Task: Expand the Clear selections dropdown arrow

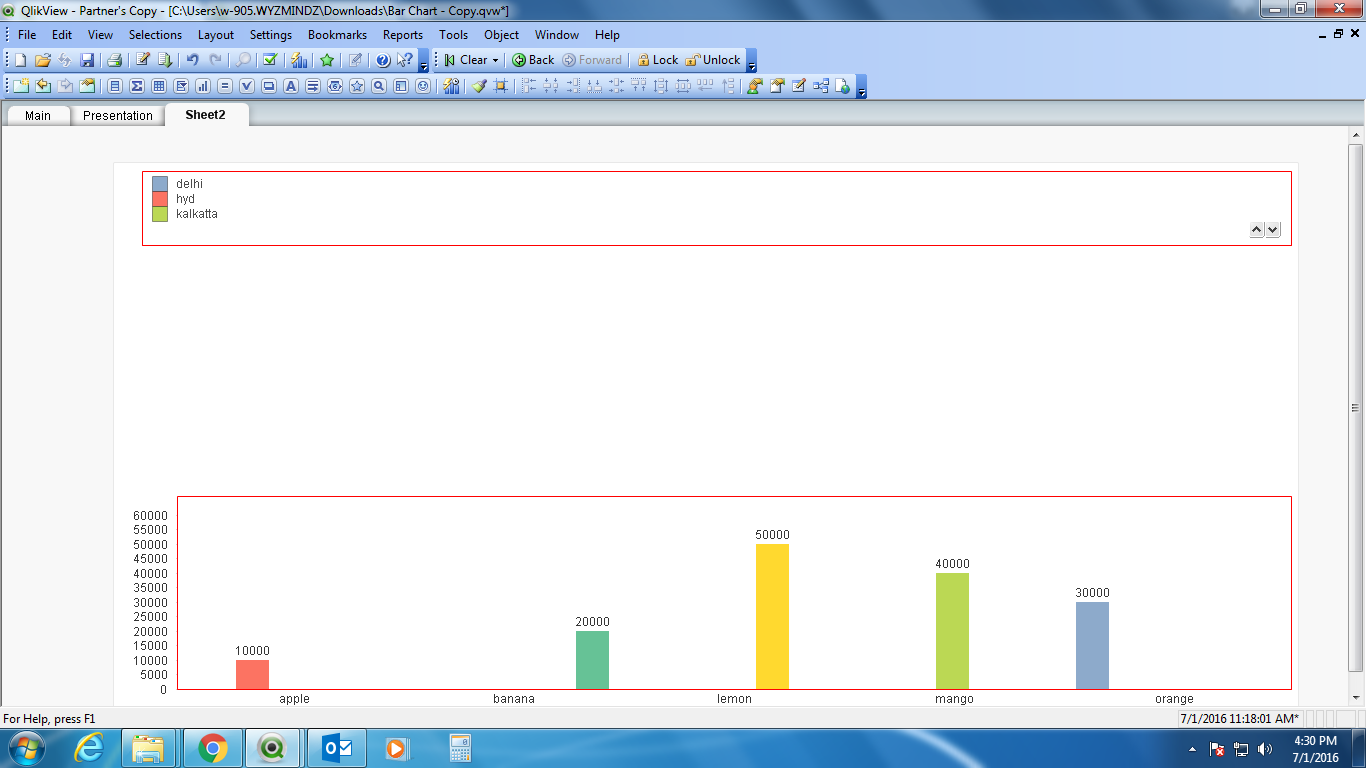Action: tap(495, 60)
